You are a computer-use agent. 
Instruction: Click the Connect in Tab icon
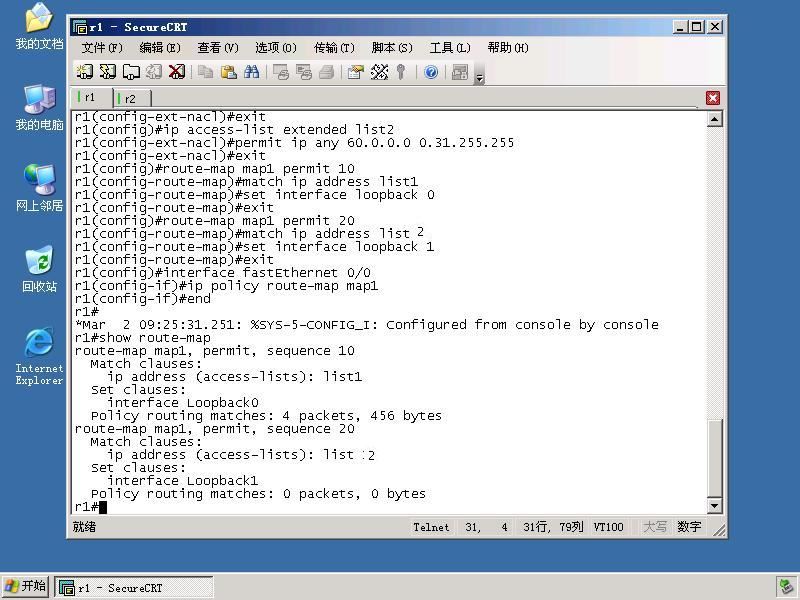131,72
